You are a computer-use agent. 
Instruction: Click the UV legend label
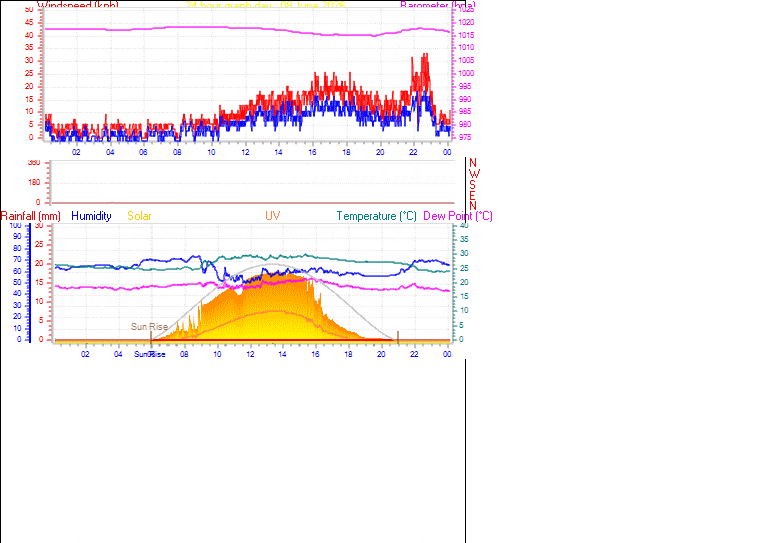point(272,216)
